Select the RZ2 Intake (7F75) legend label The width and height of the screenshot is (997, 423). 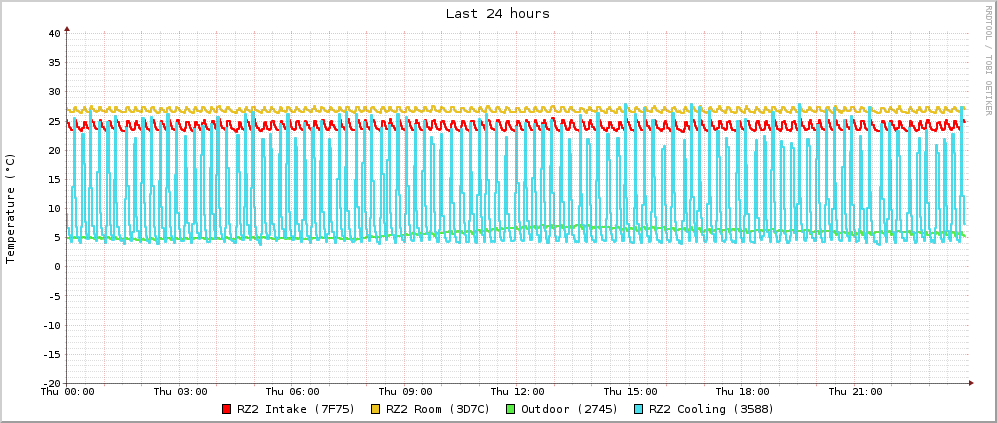point(291,409)
